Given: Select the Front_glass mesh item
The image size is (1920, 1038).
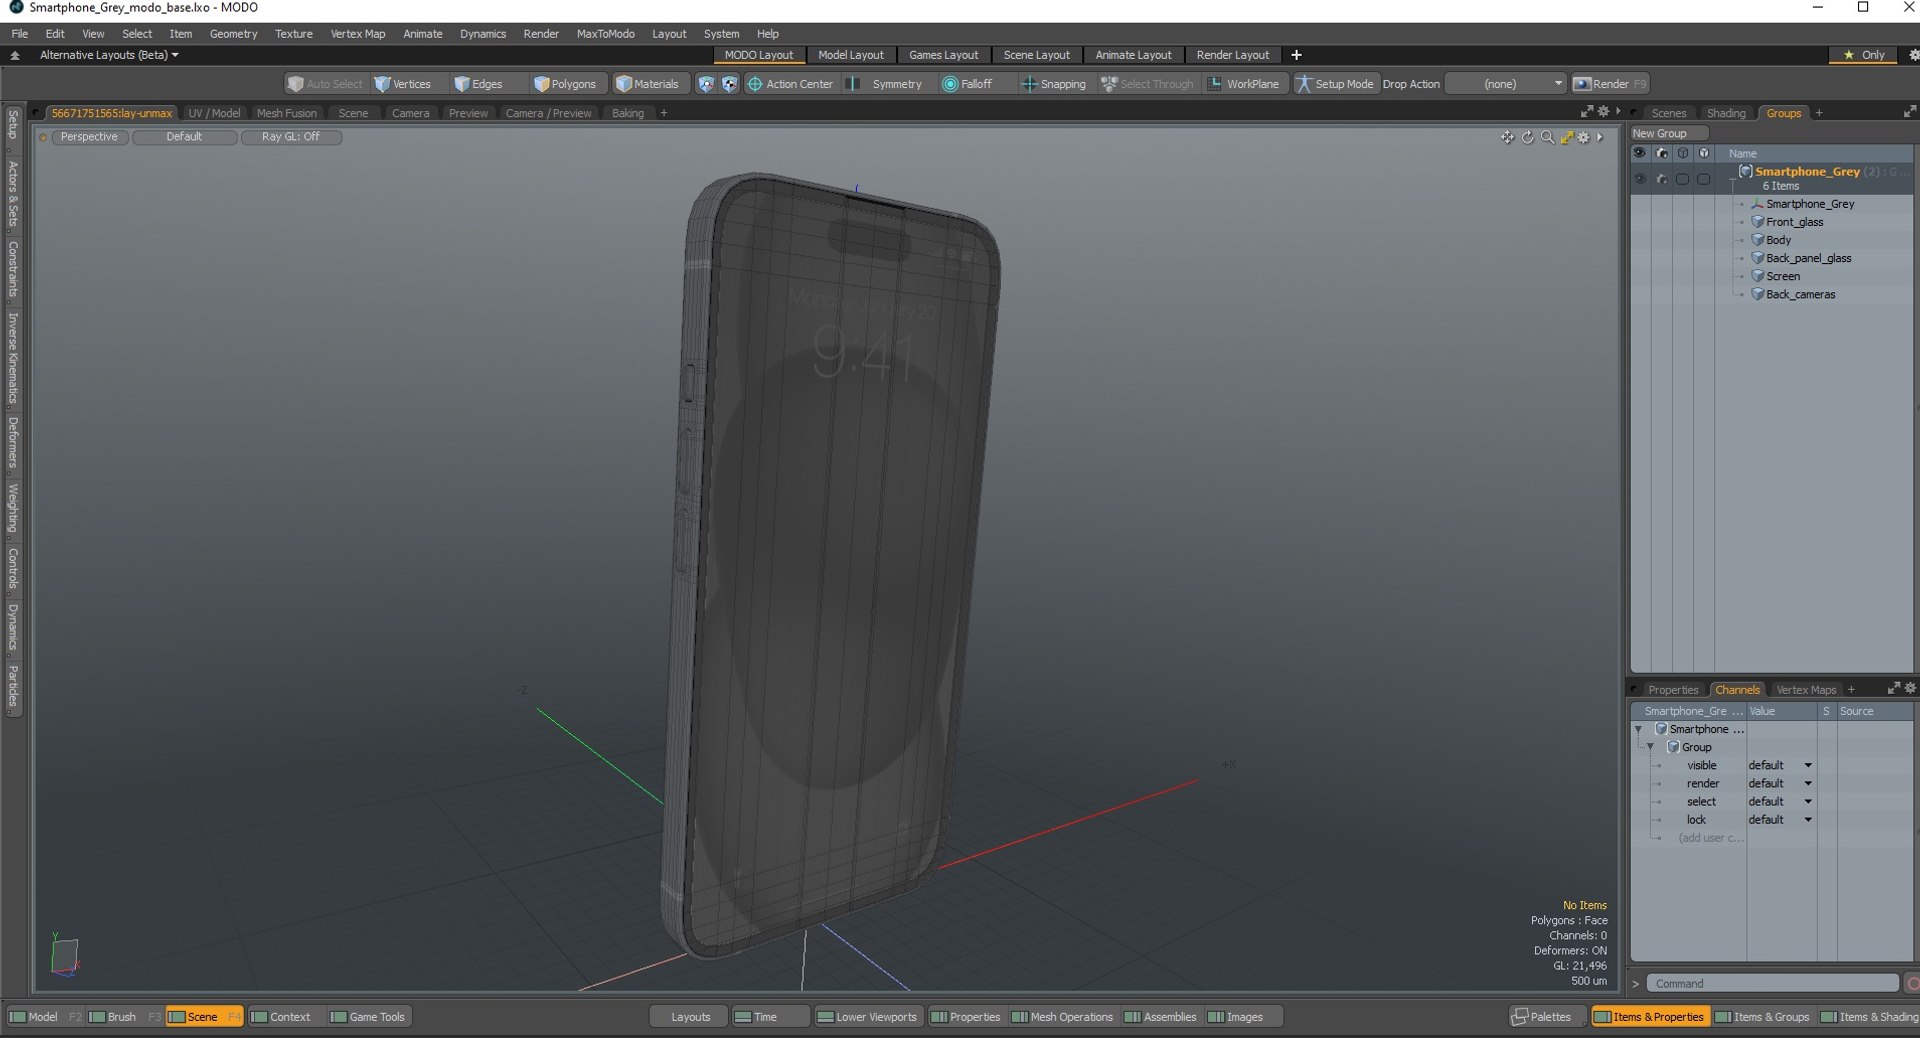Looking at the screenshot, I should click(x=1794, y=222).
